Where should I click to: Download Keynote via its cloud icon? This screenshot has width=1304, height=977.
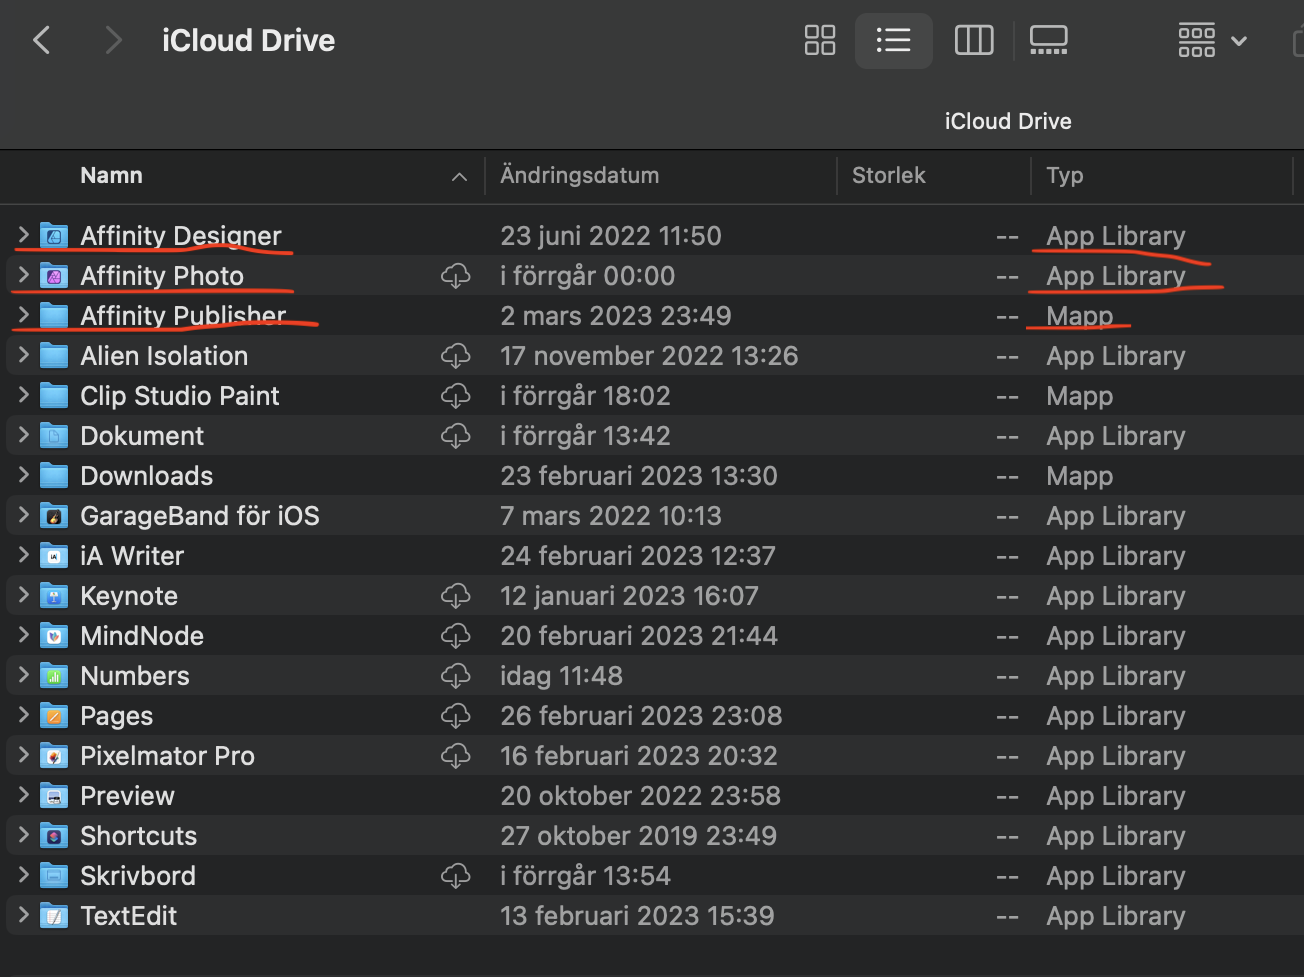(x=456, y=596)
